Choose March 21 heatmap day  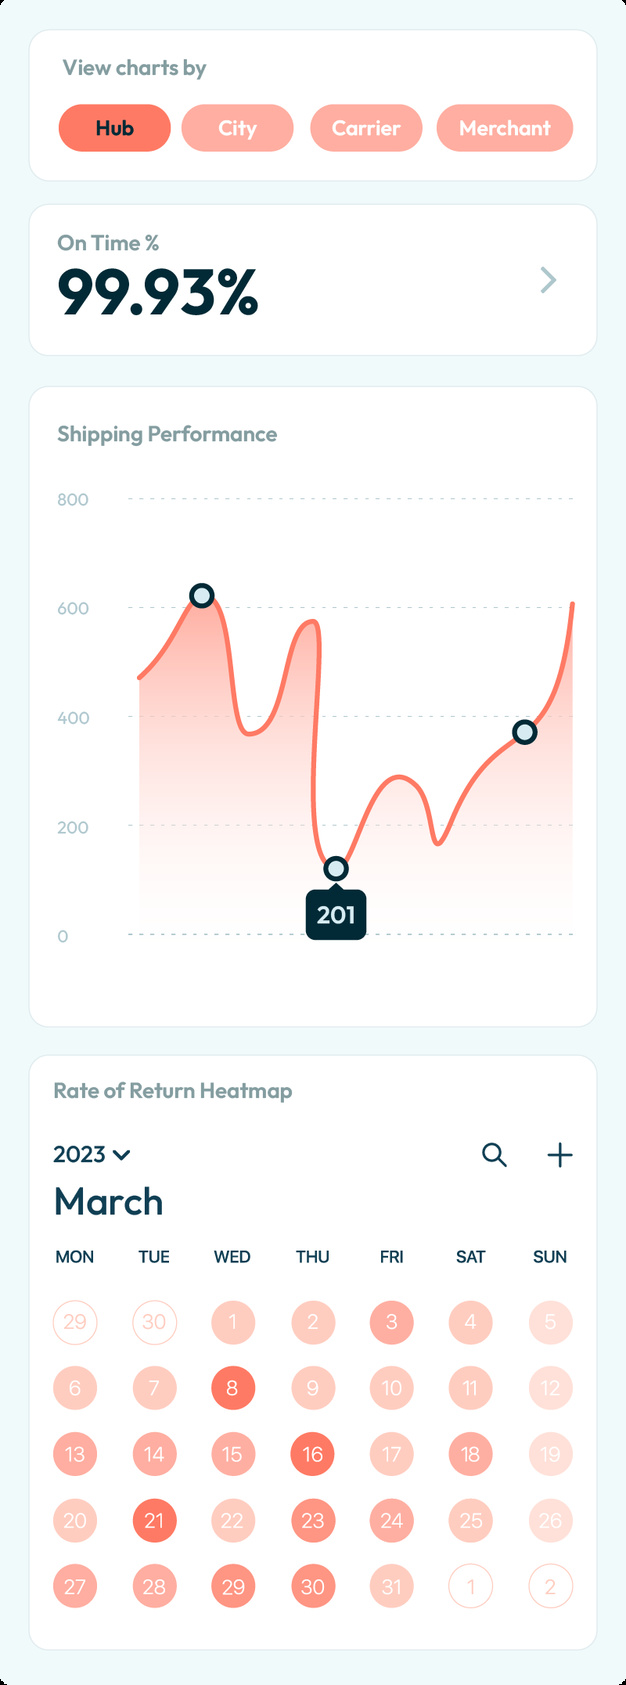154,1520
